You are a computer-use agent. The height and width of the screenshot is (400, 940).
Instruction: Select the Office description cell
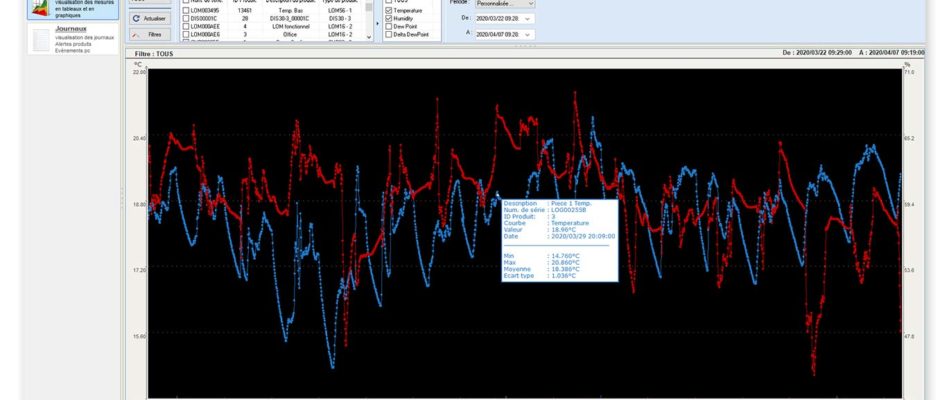click(291, 35)
